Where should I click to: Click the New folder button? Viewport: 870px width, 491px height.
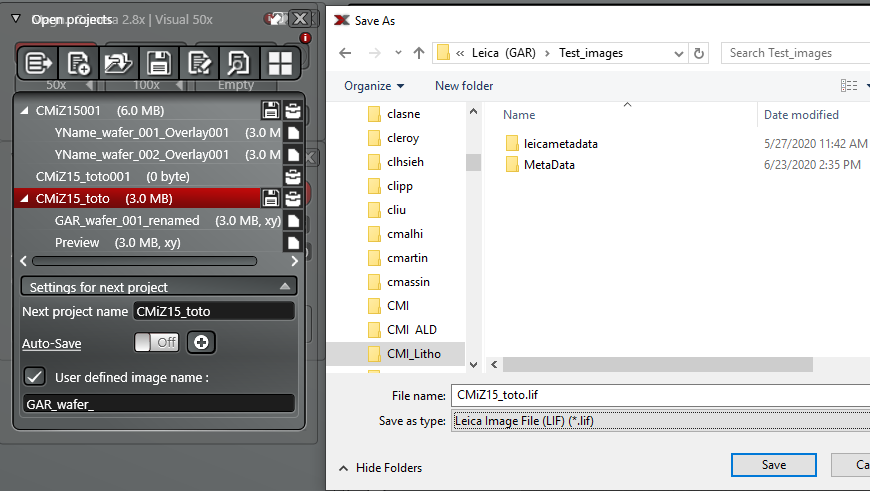[464, 86]
